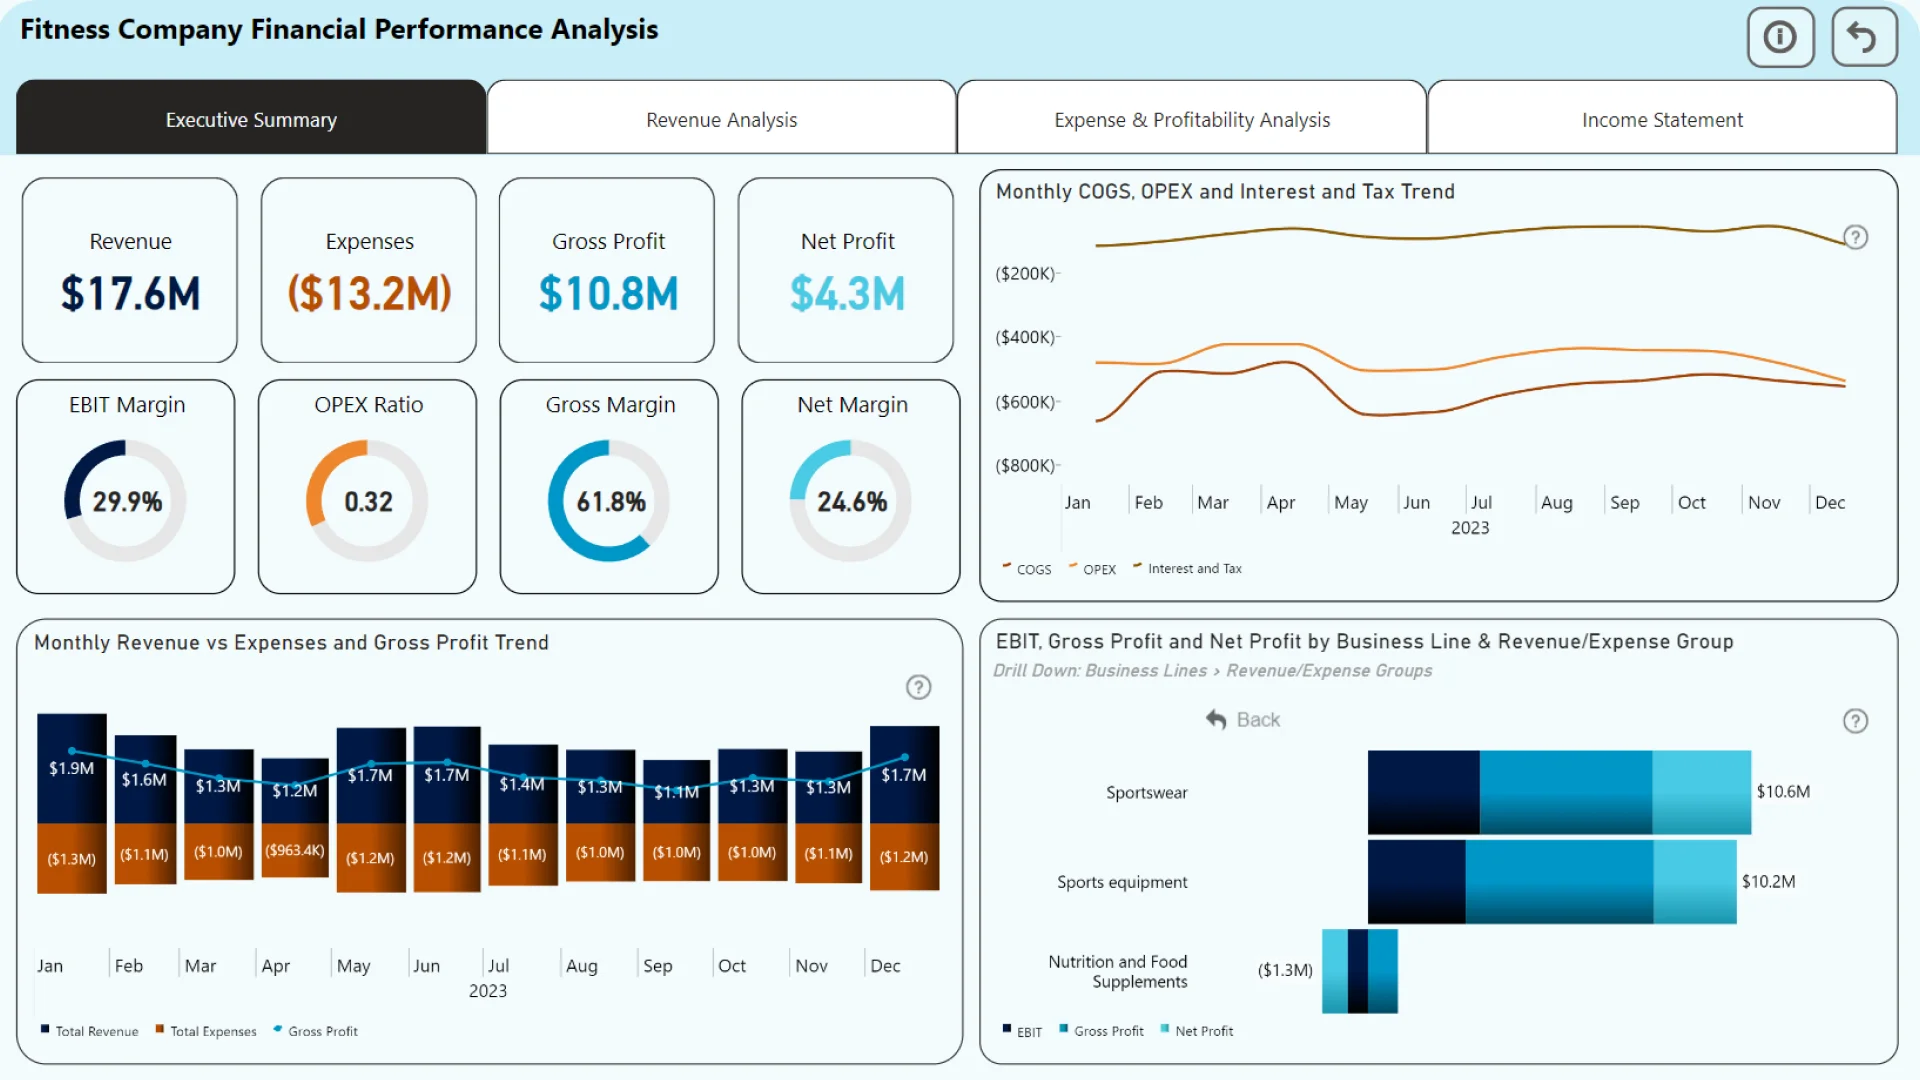Click the Gross Margin 61.8% gauge

(x=610, y=500)
